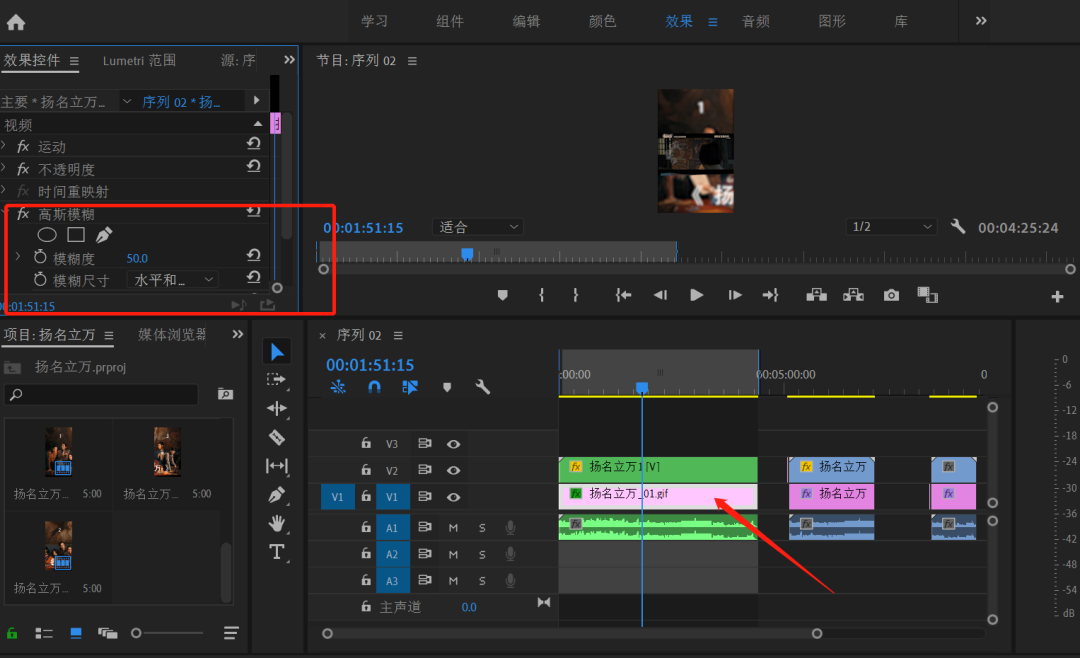The height and width of the screenshot is (658, 1080).
Task: Open the home screen icon
Action: (x=16, y=22)
